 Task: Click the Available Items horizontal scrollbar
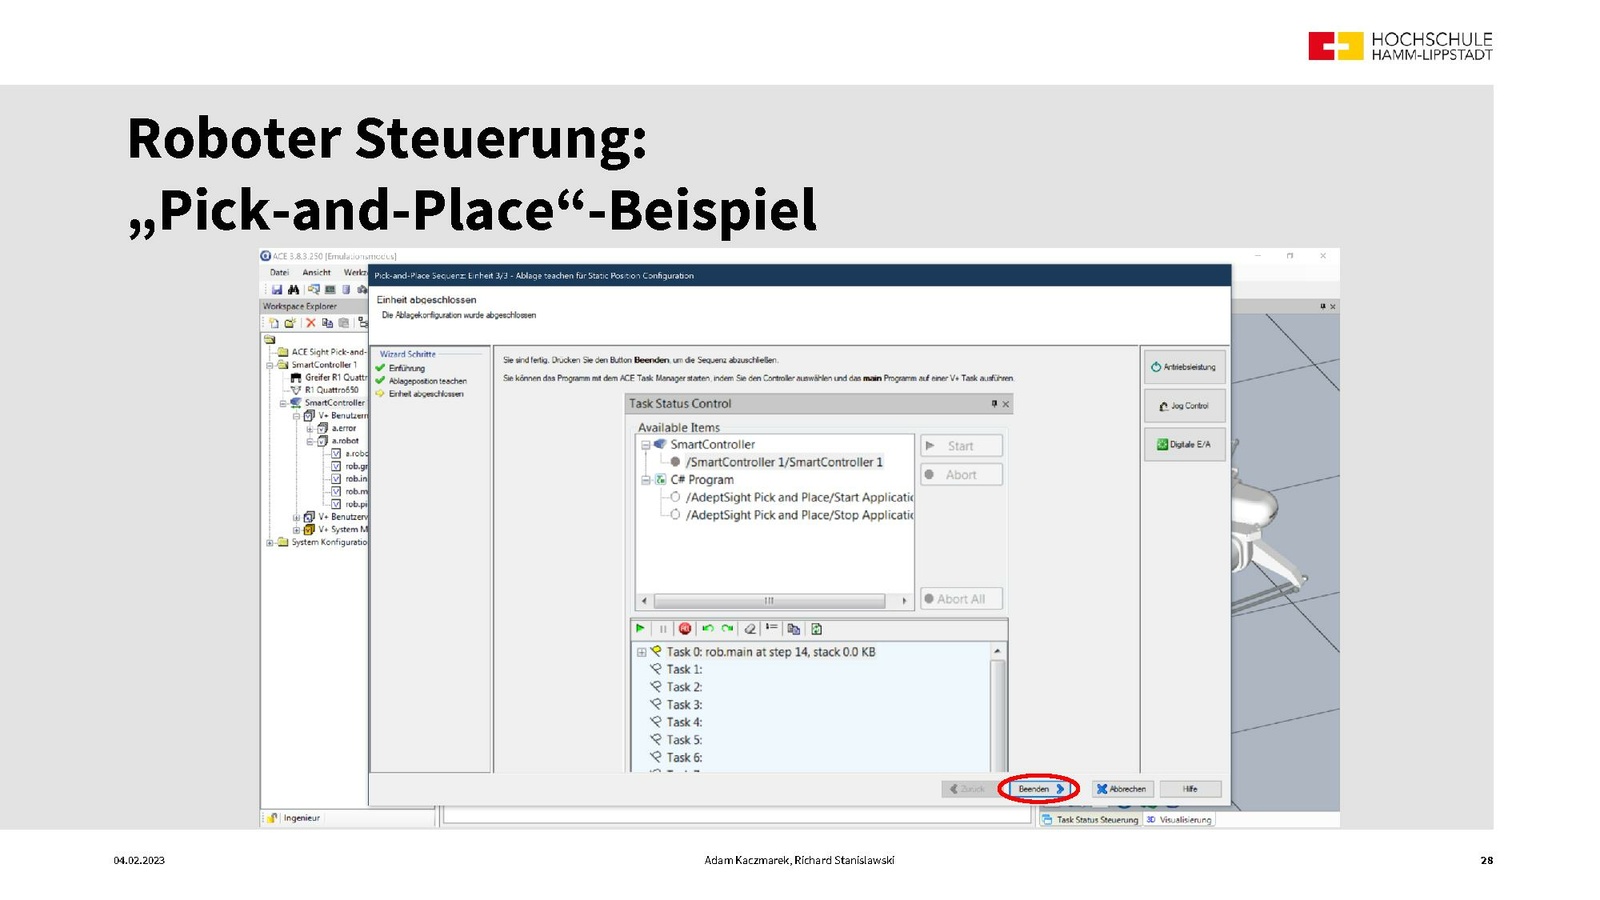pyautogui.click(x=769, y=601)
